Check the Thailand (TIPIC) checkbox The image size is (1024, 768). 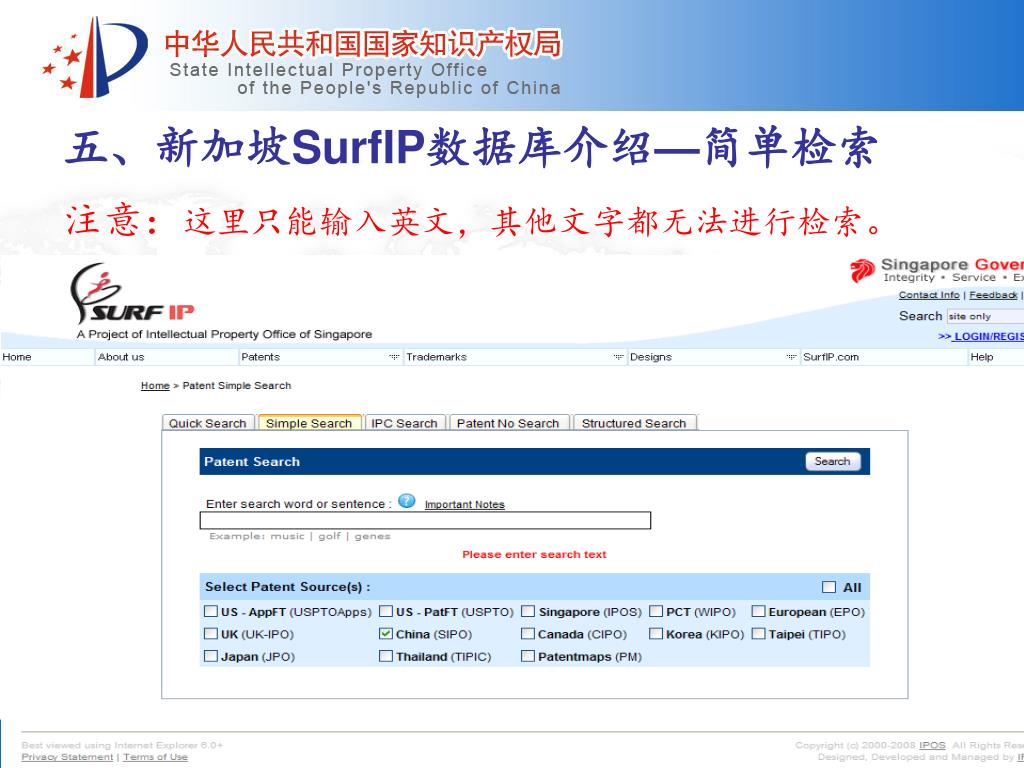(386, 656)
